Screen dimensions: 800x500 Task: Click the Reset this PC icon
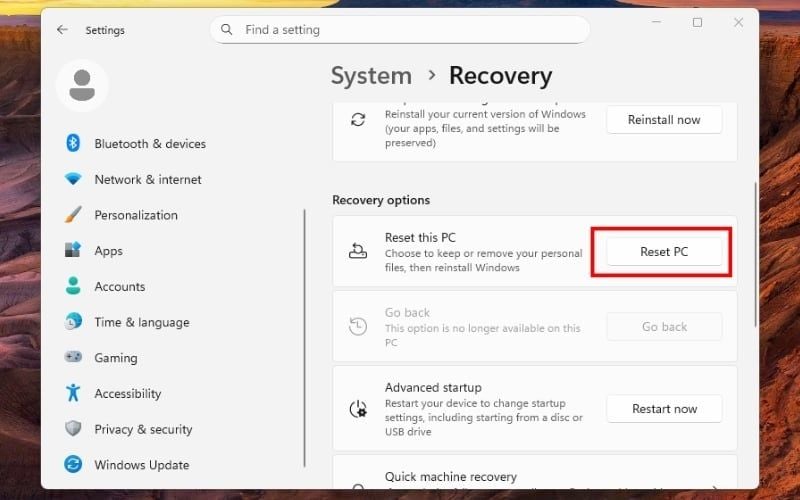(x=358, y=251)
